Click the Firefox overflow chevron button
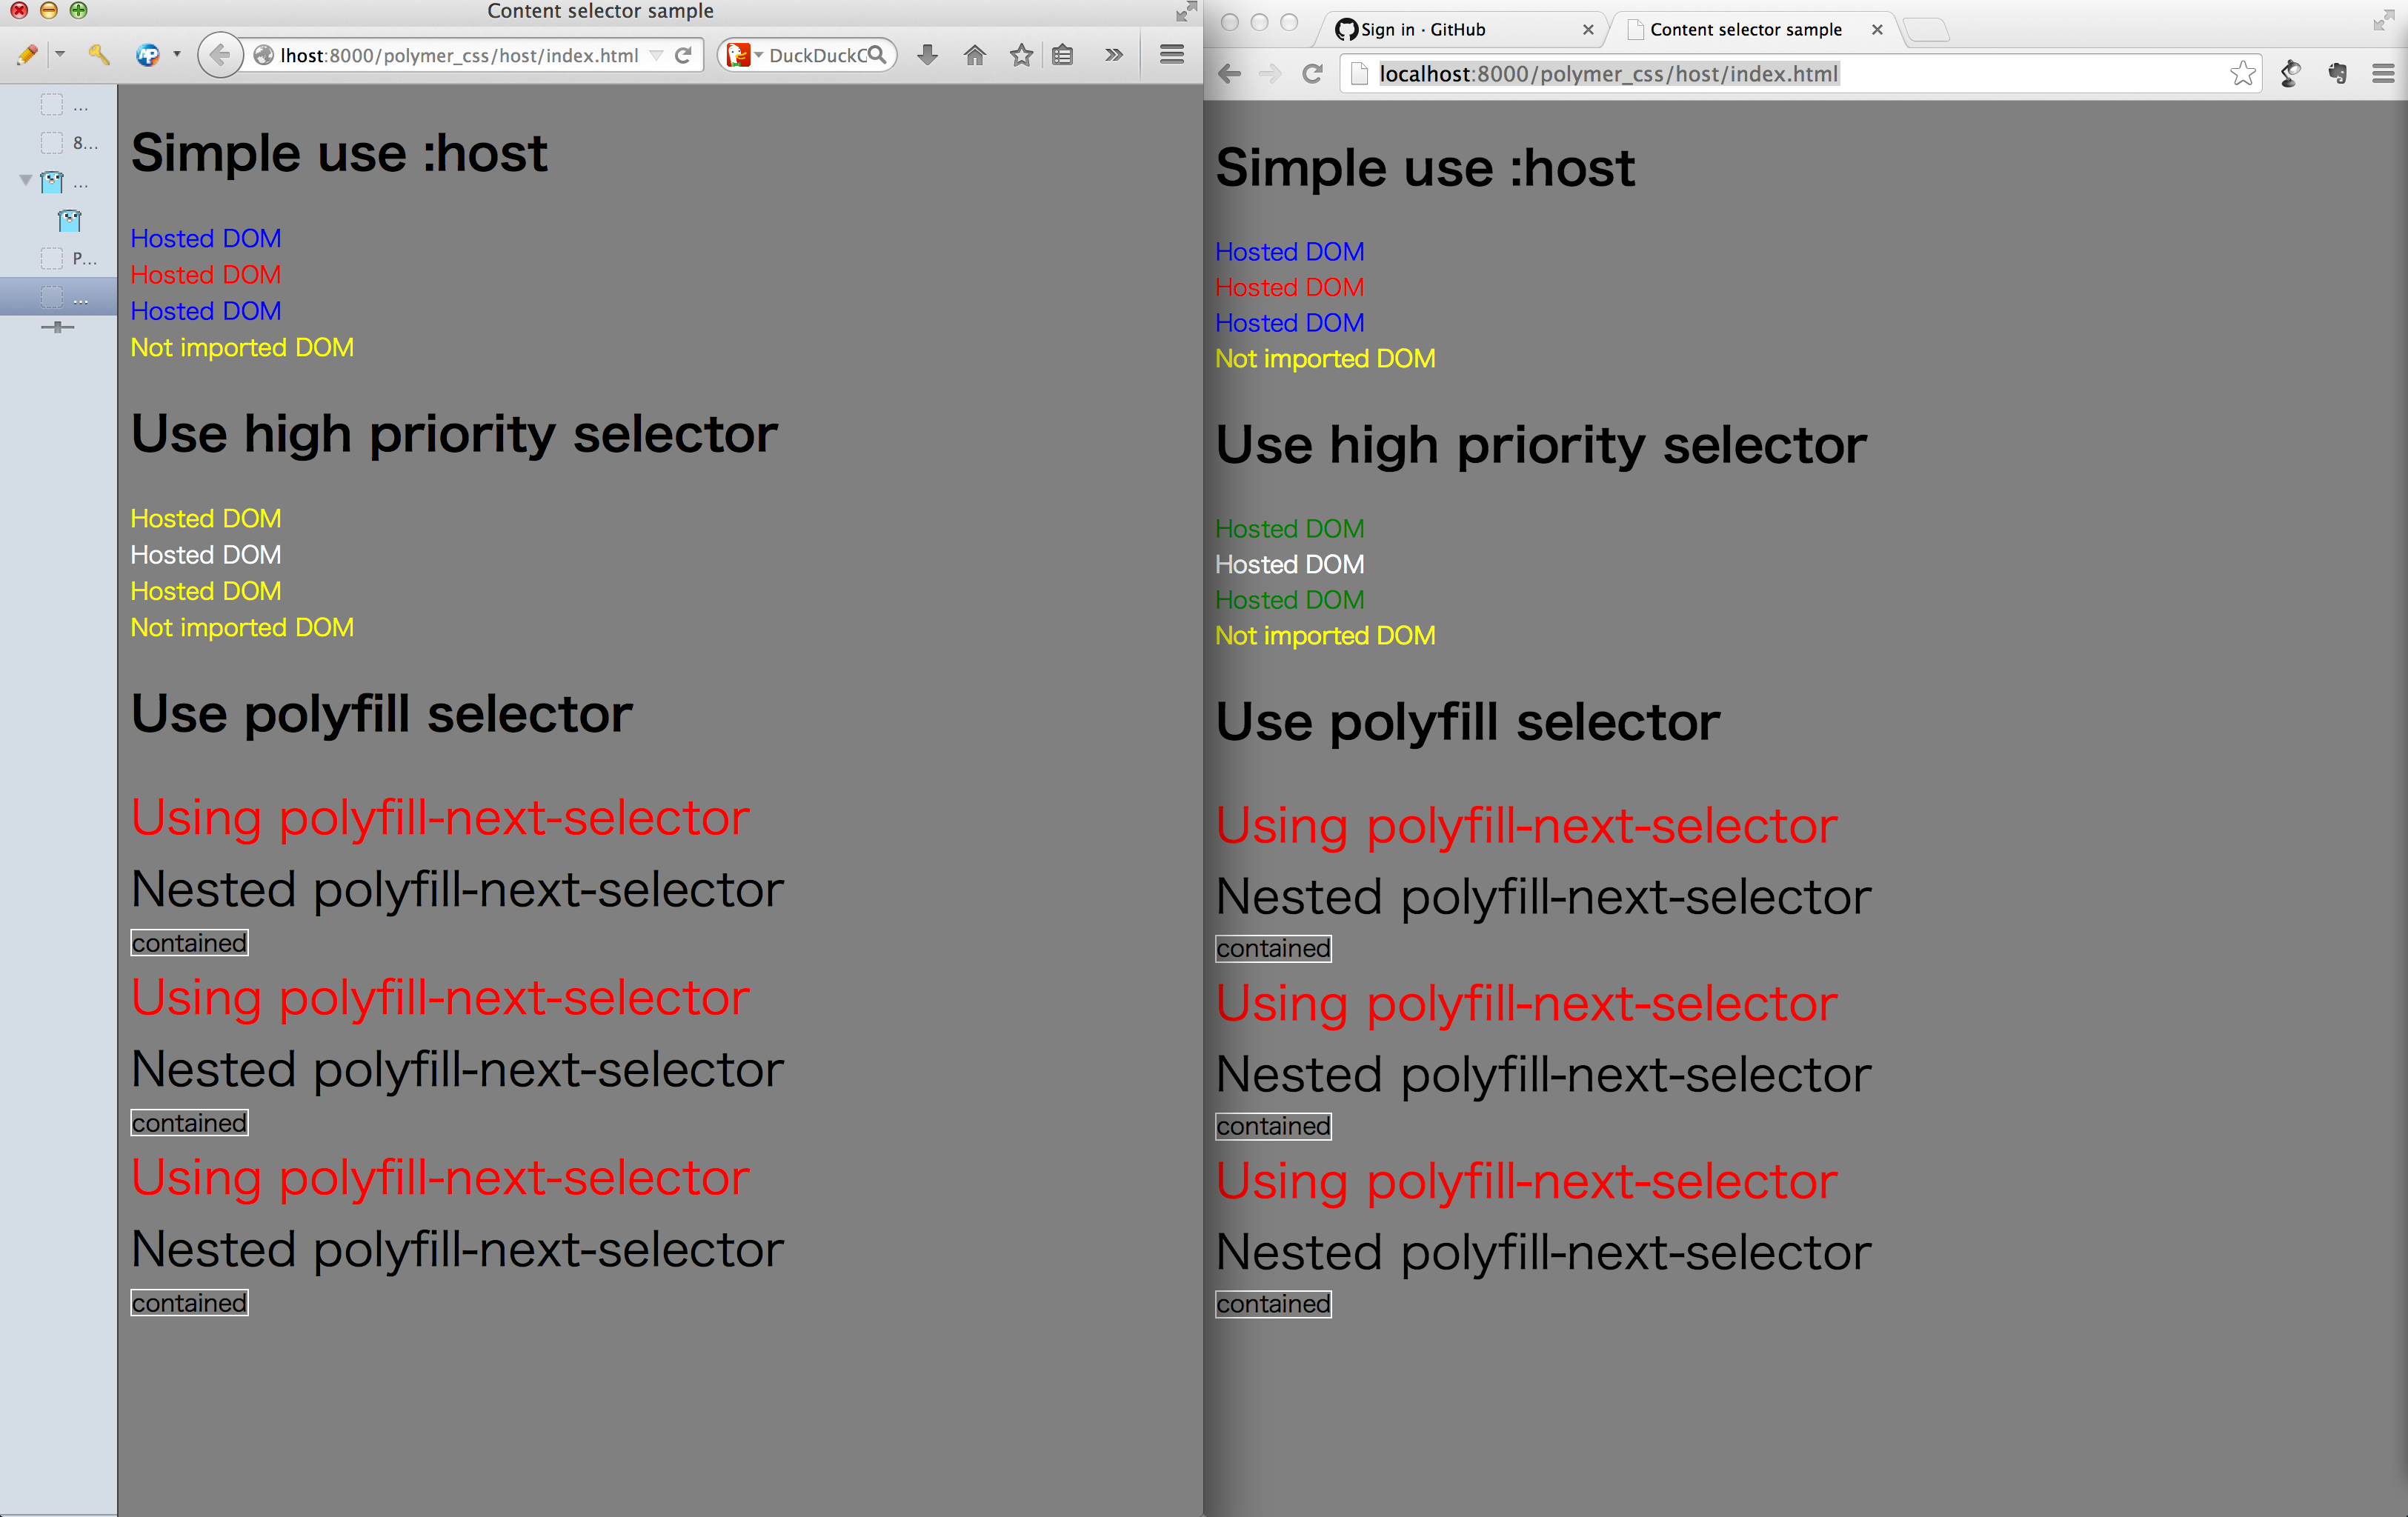2408x1517 pixels. (x=1113, y=55)
